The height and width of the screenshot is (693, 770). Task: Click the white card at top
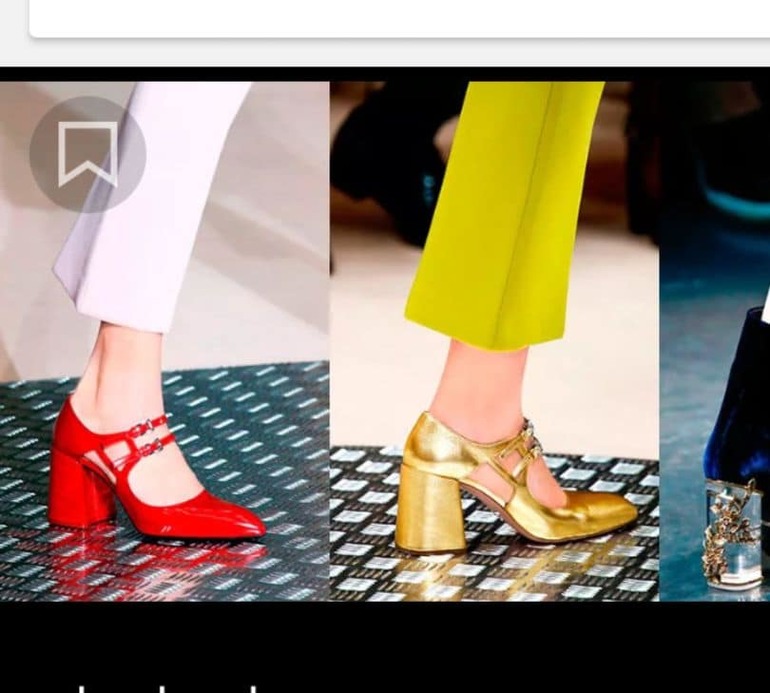tap(400, 17)
